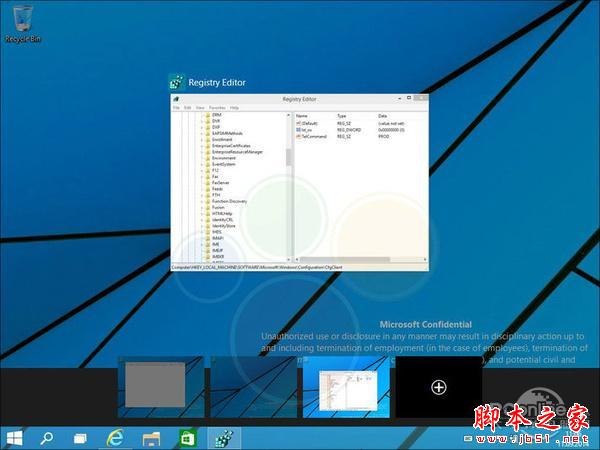Select the third desktop thumbnail with Registry Editor
Screen dimensions: 600x450
click(346, 386)
